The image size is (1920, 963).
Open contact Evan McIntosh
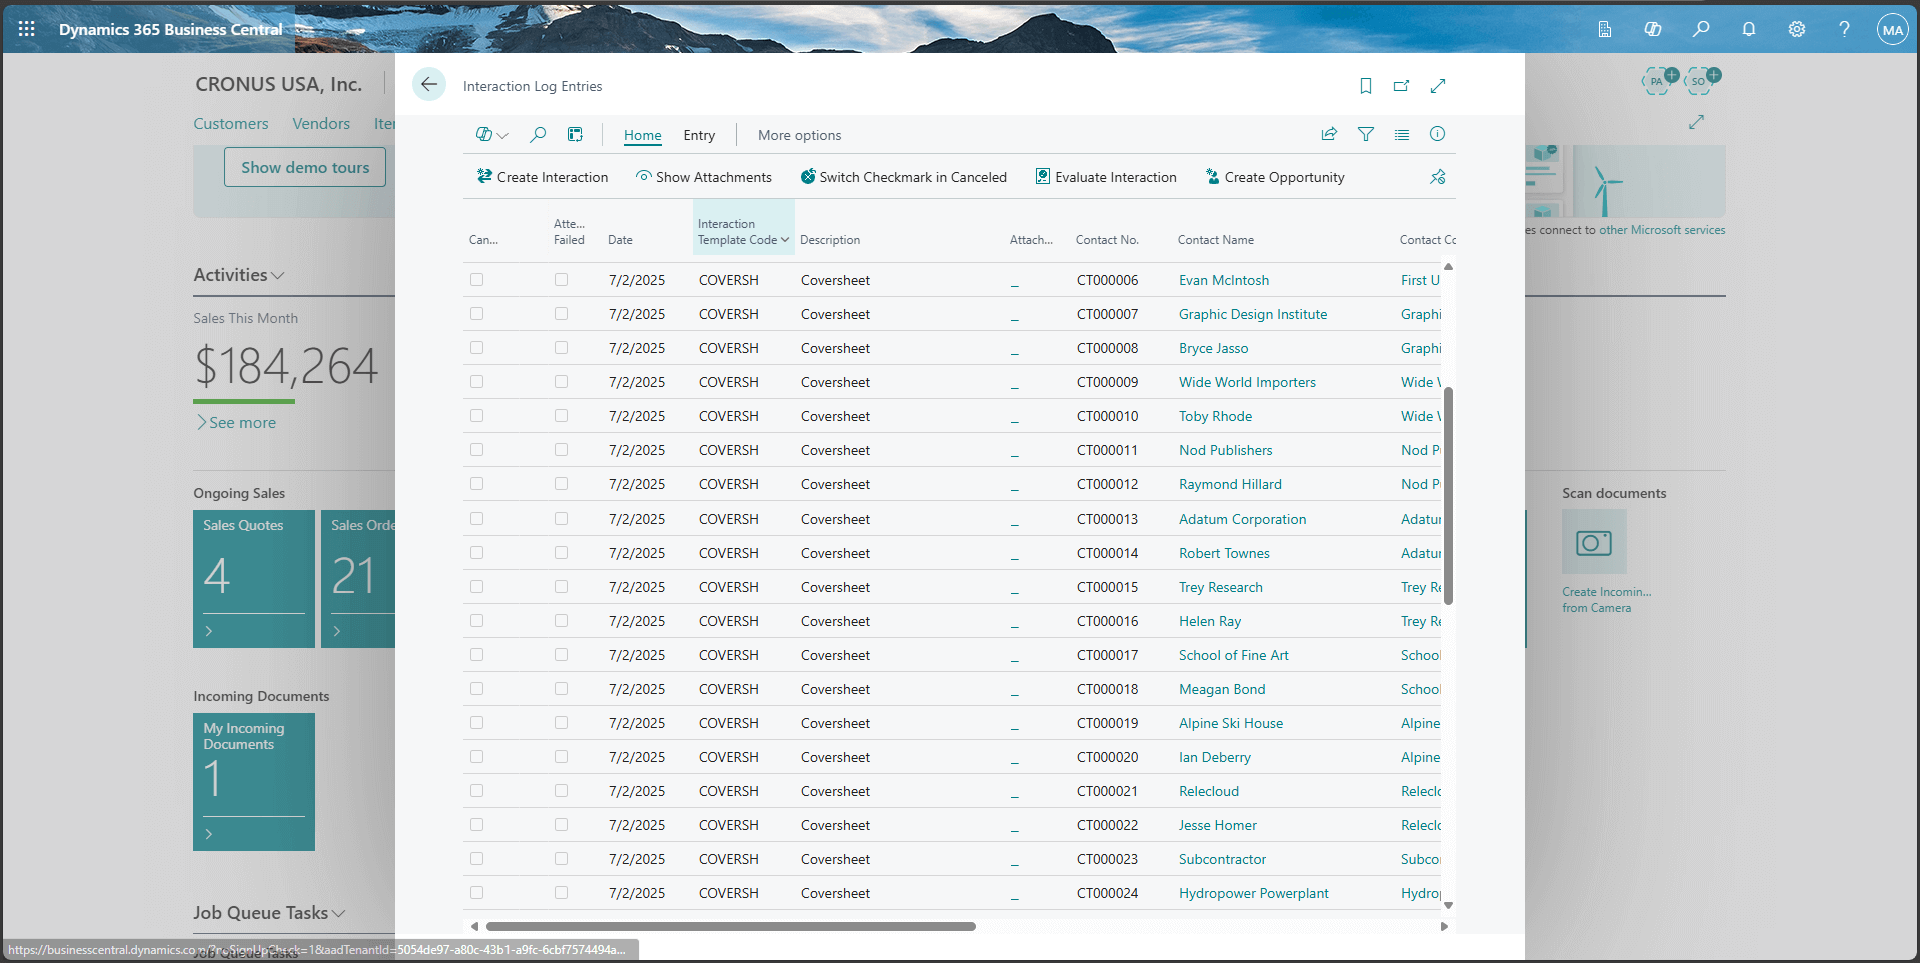pos(1223,280)
